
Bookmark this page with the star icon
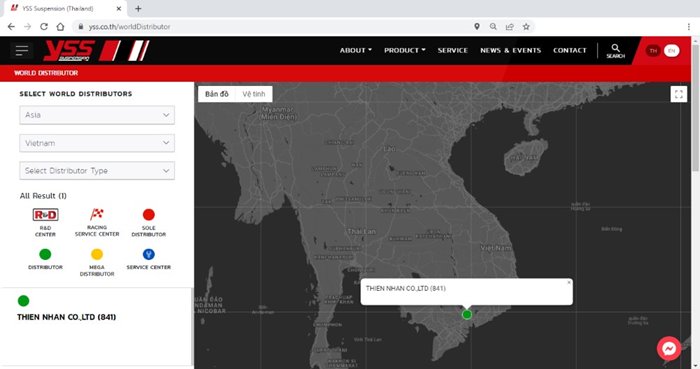coord(526,27)
